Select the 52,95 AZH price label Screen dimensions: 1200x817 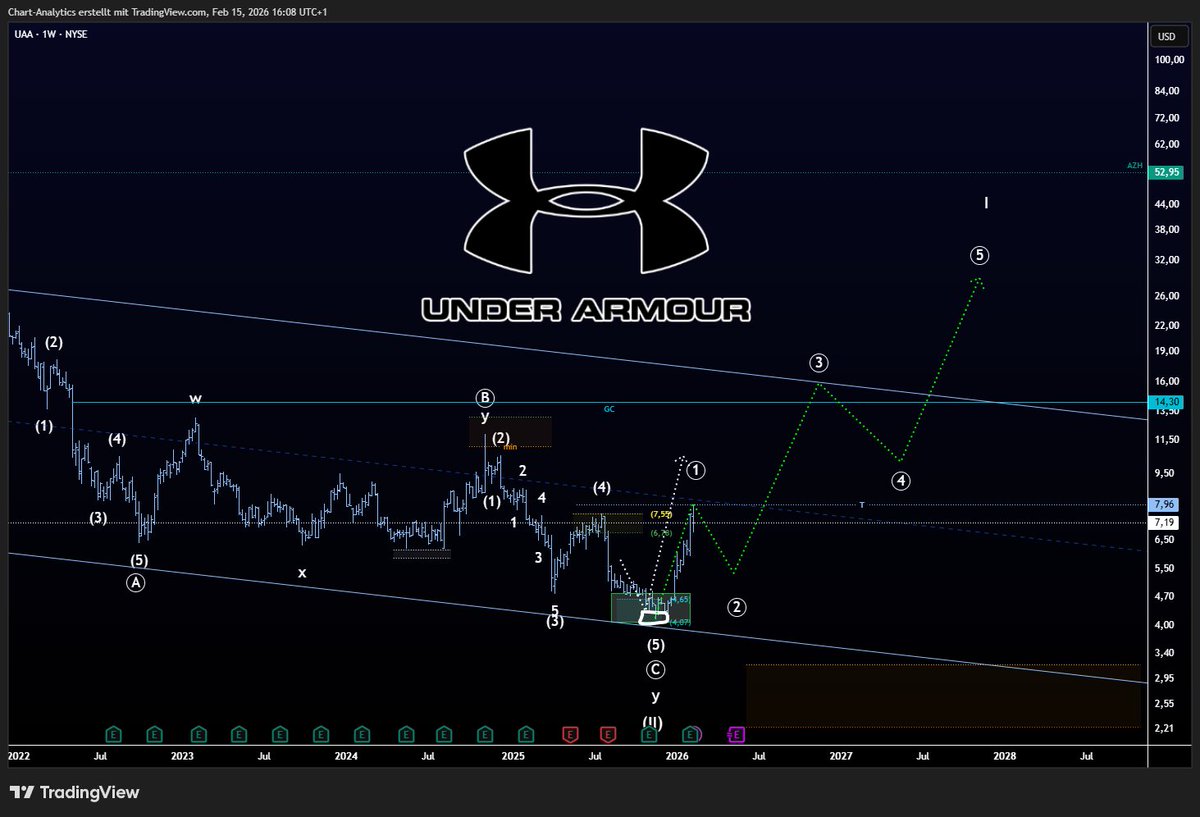[1165, 173]
